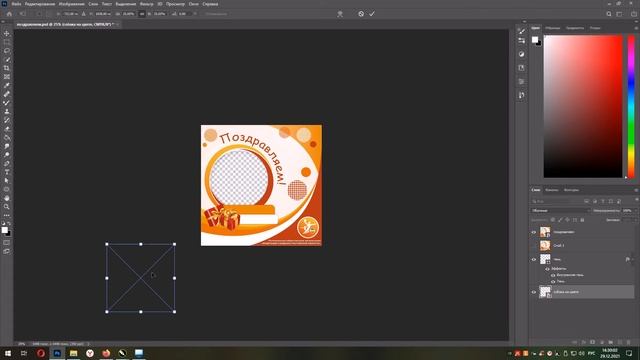Select the History Brush tool
The height and width of the screenshot is (360, 640).
(7, 120)
